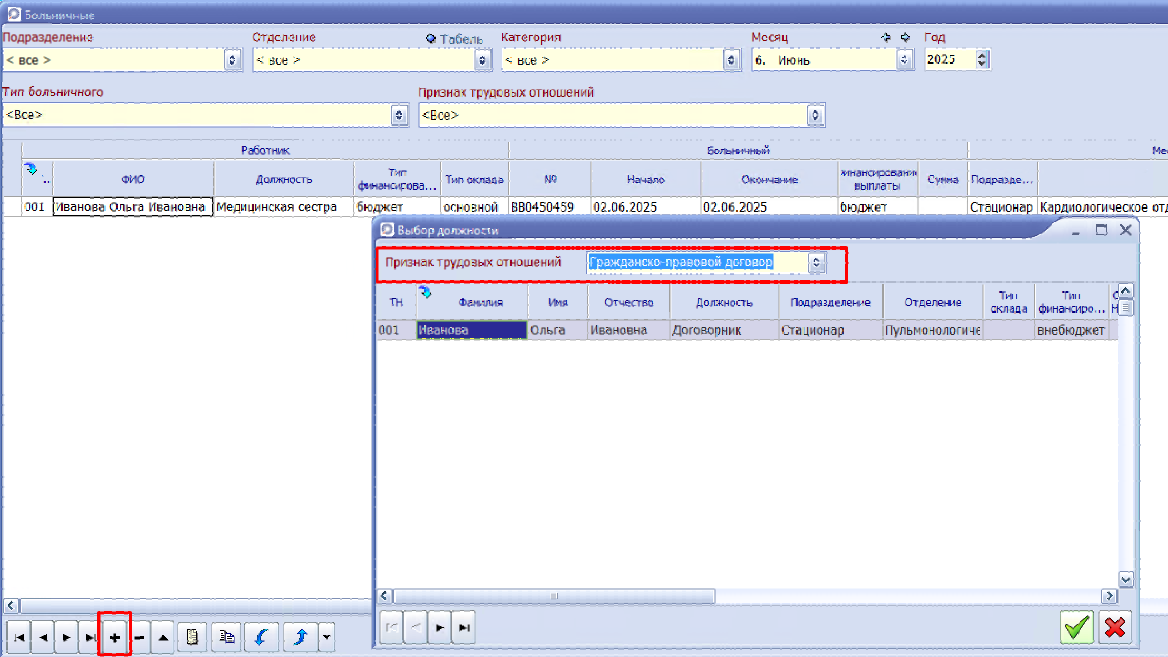The height and width of the screenshot is (657, 1168).
Task: Click the minus button to delete record
Action: (139, 637)
